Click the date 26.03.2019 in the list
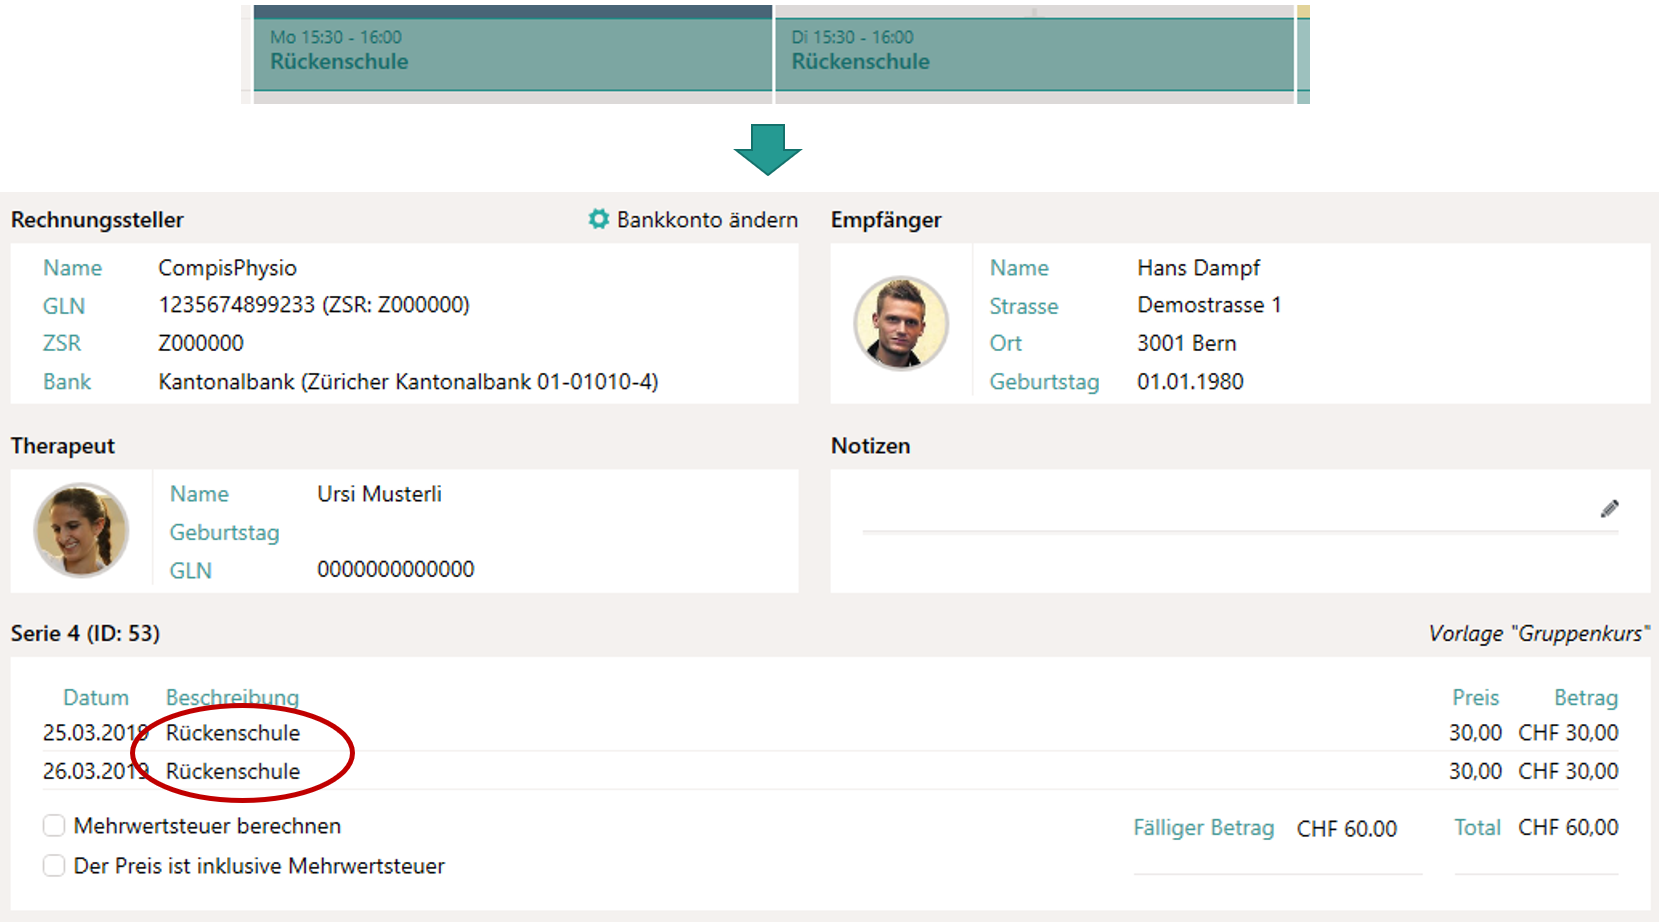 [96, 772]
